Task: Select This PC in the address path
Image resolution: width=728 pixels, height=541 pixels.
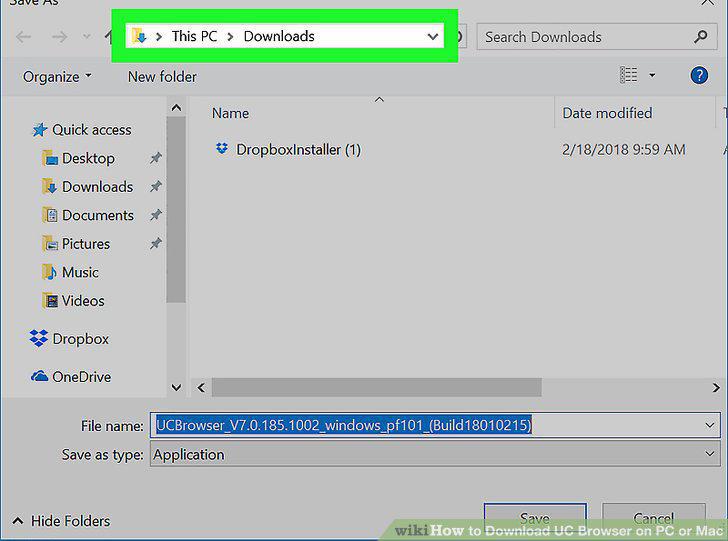Action: (x=194, y=36)
